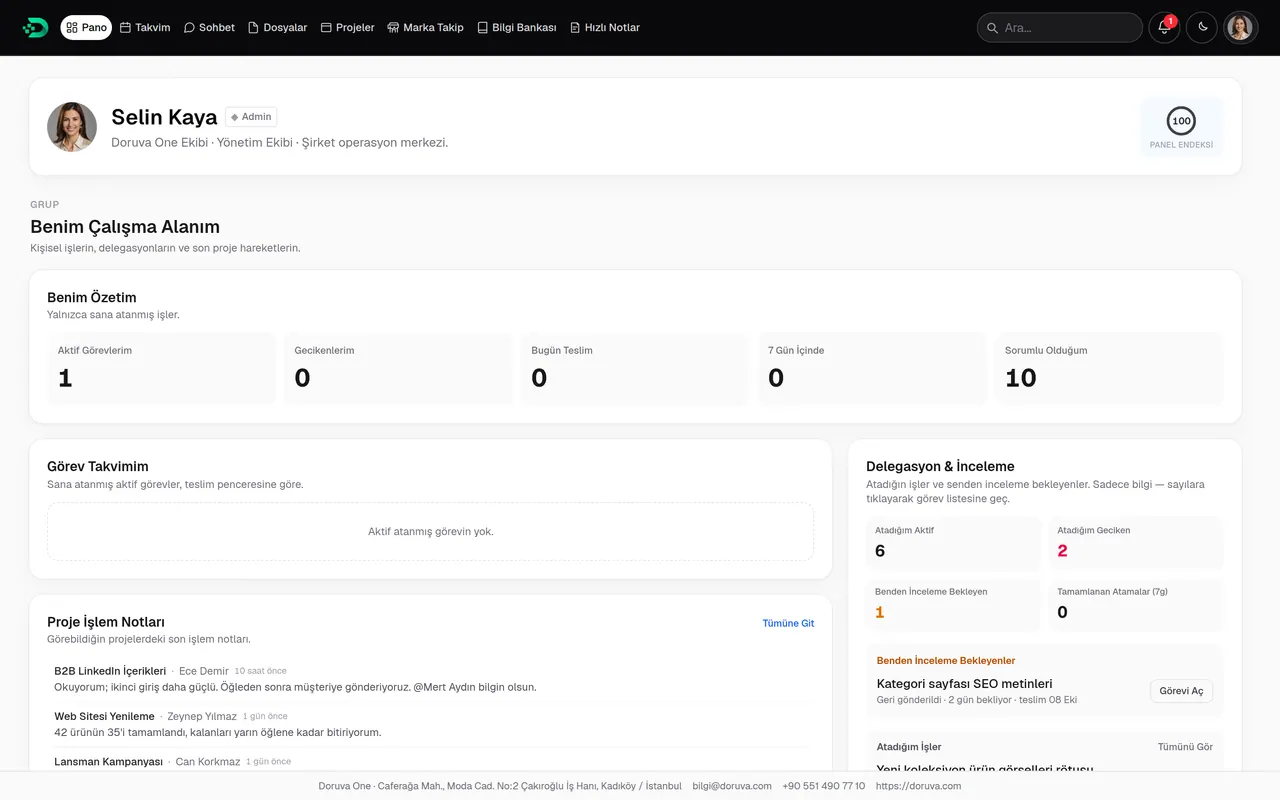Open Sorumlu Olduğum stat card
The width and height of the screenshot is (1280, 800).
point(1109,368)
